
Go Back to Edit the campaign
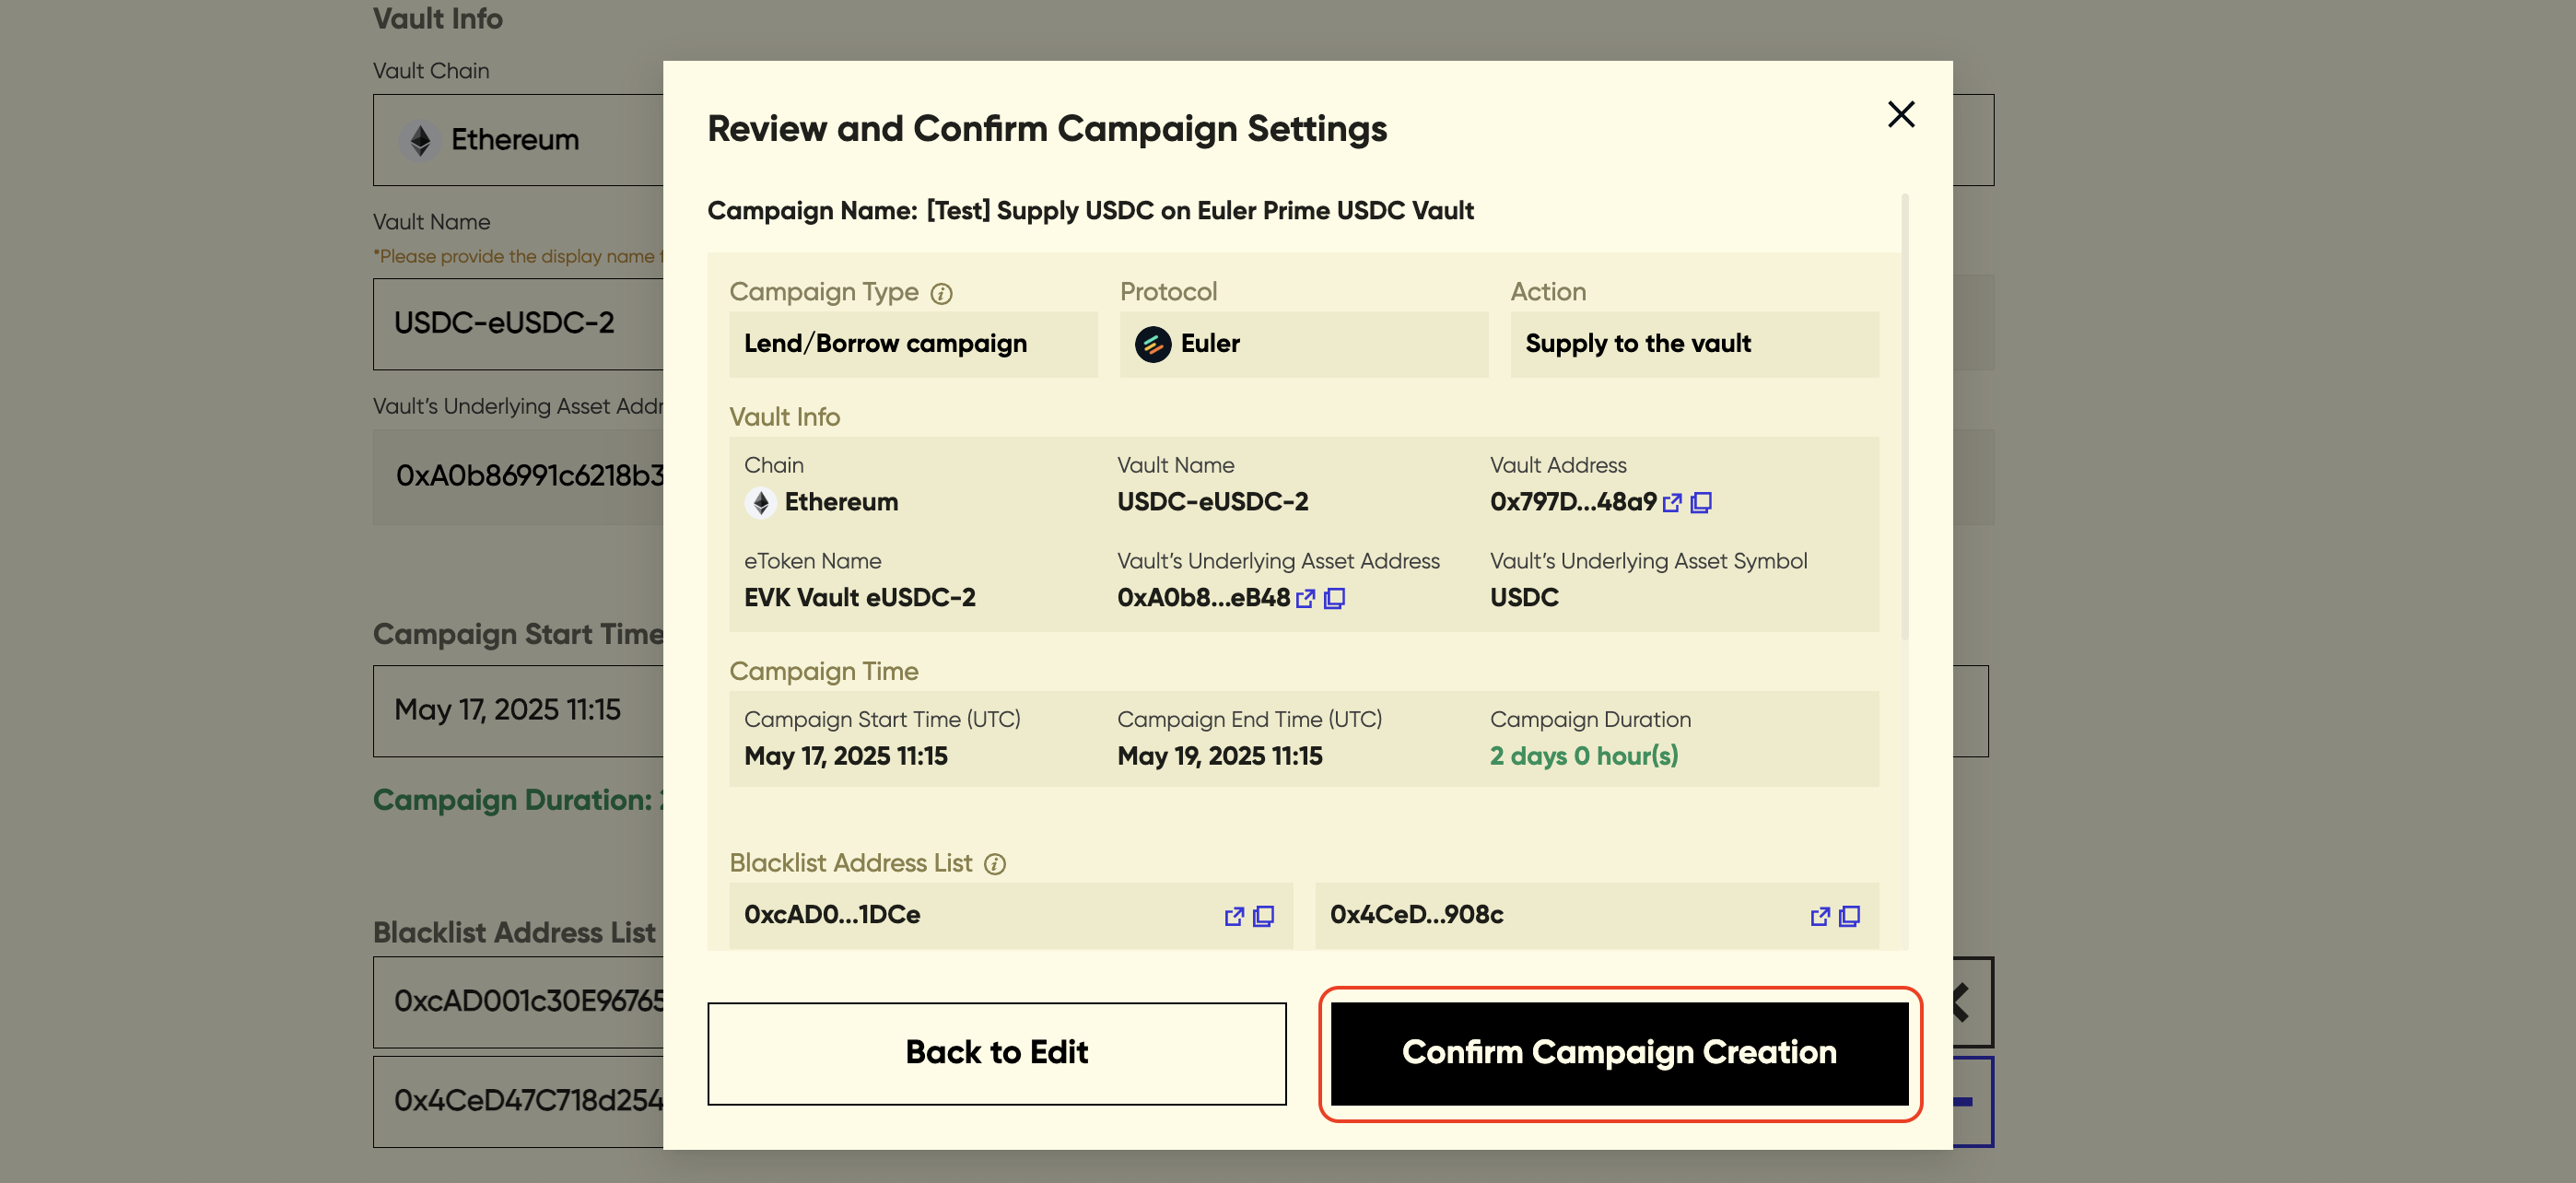click(x=996, y=1053)
